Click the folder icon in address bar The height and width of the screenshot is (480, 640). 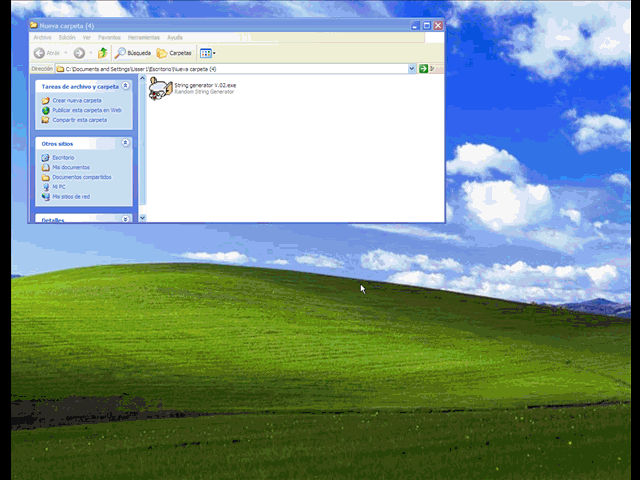coord(60,69)
